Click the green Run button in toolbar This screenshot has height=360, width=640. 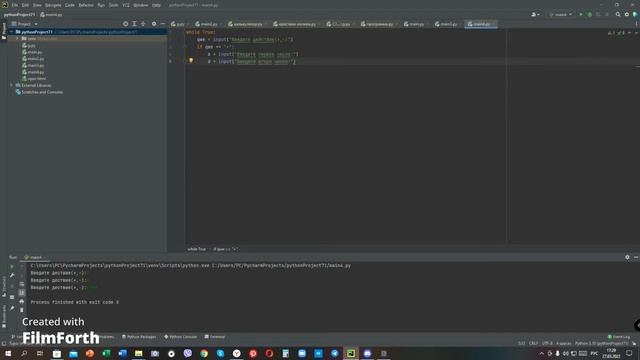point(581,15)
